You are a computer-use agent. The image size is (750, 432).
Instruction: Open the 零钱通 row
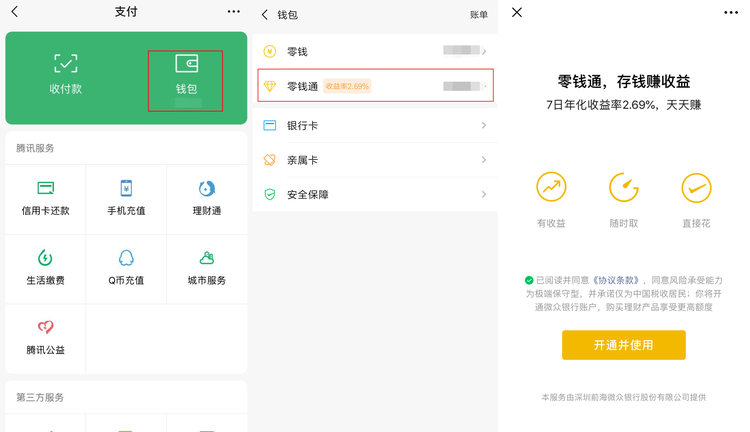(x=375, y=86)
